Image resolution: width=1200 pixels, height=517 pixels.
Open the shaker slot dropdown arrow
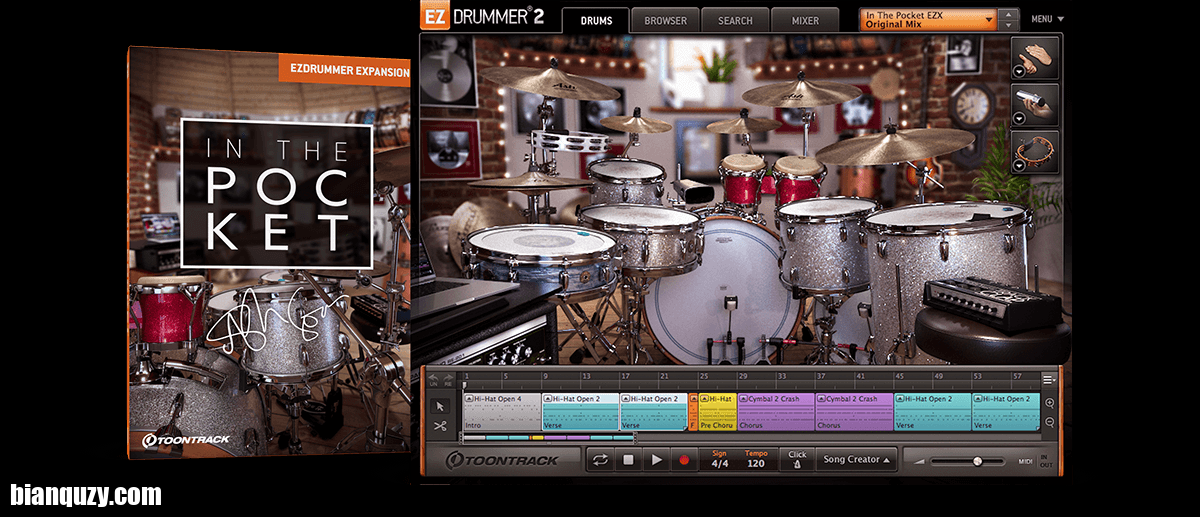pos(1019,119)
